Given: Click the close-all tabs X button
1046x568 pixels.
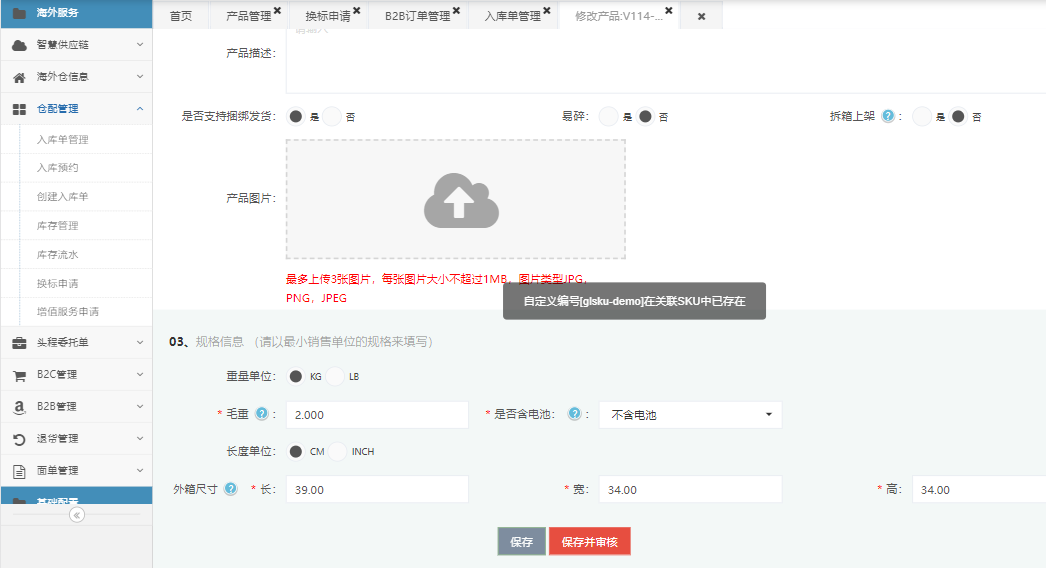Looking at the screenshot, I should (702, 16).
